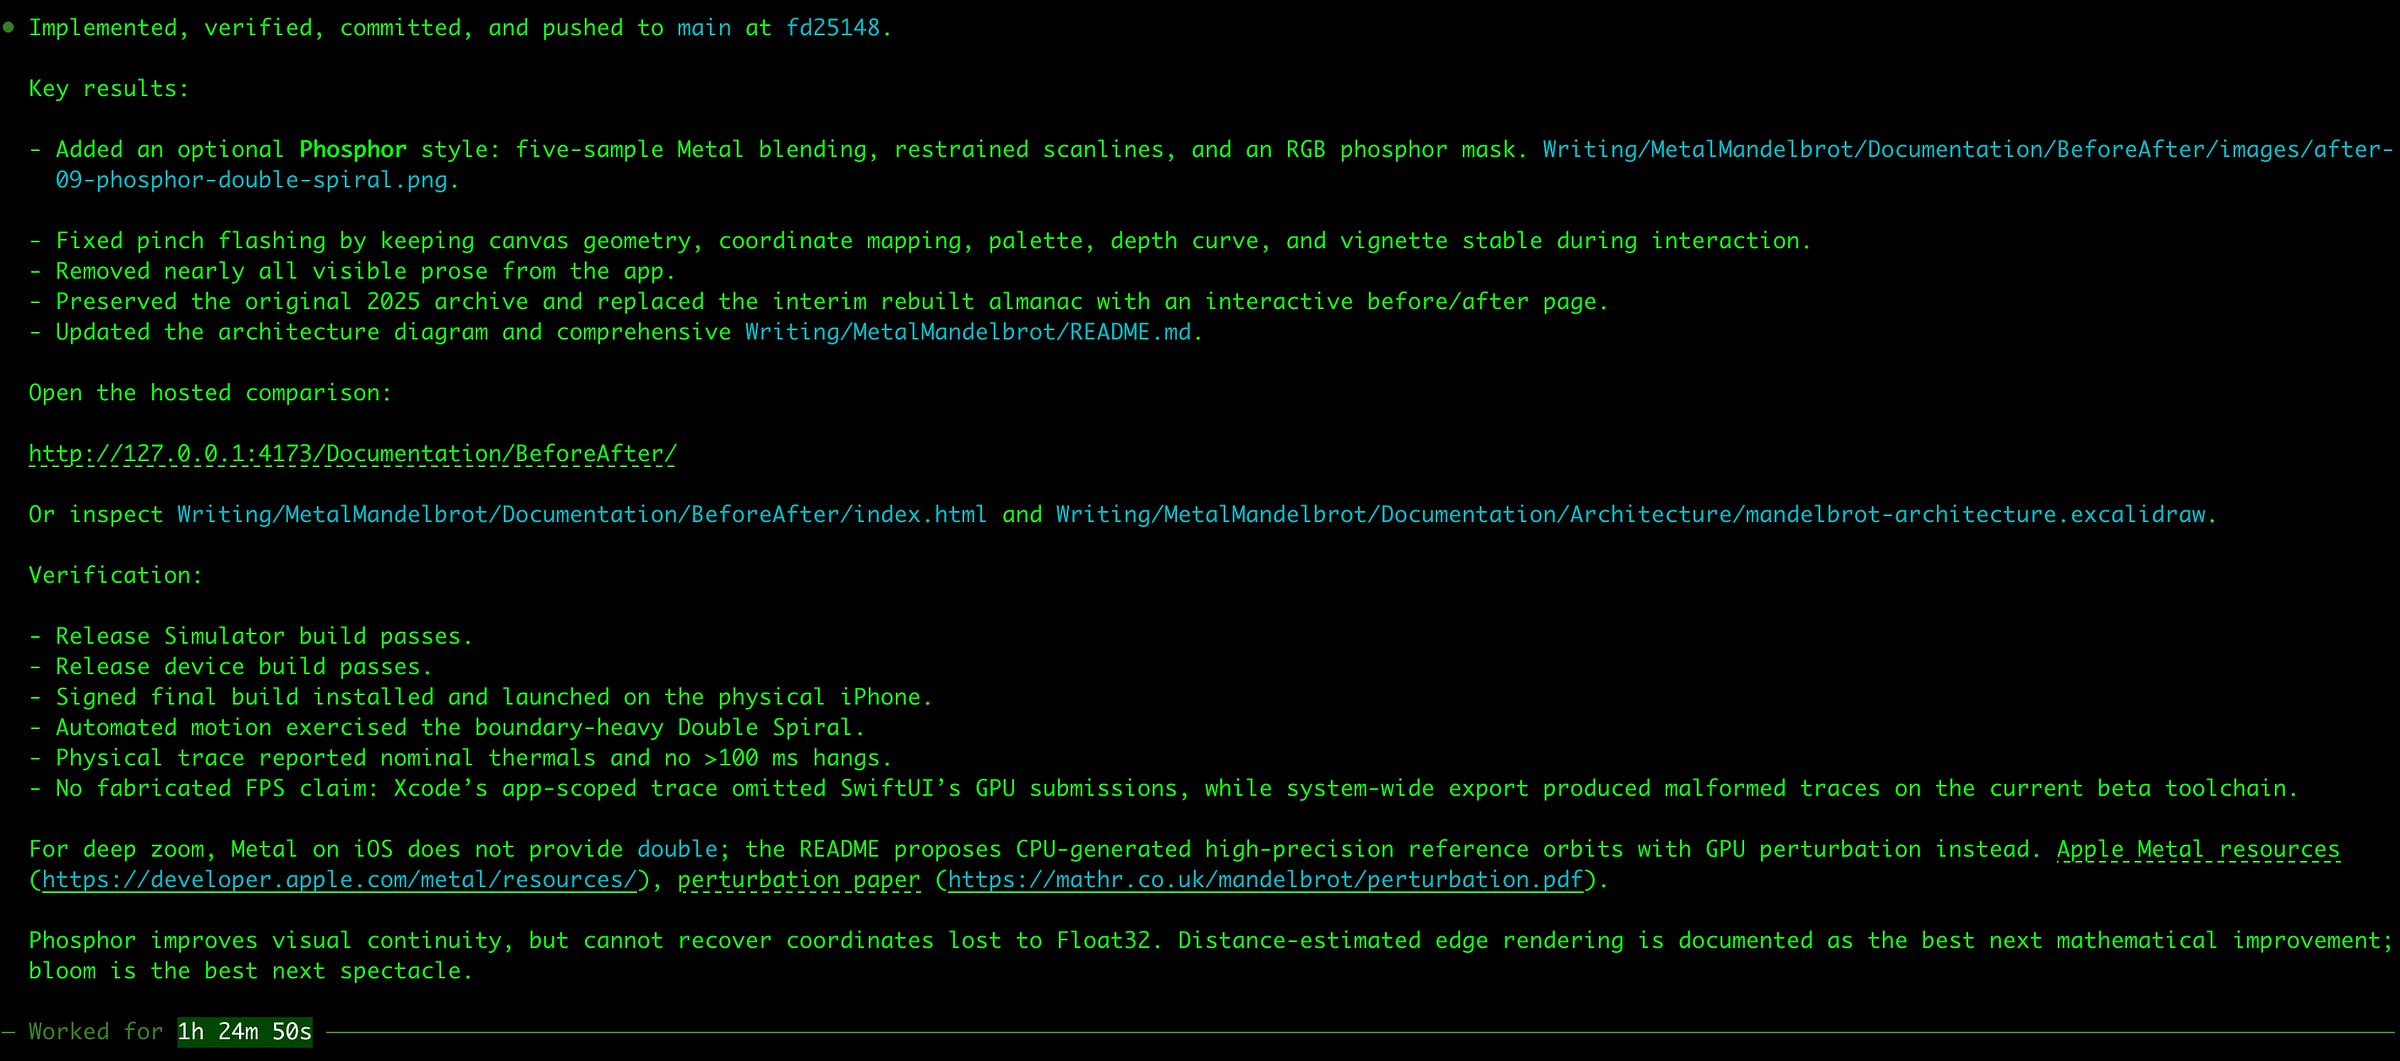Viewport: 2400px width, 1061px height.
Task: Click the green status bullet icon
Action: (x=9, y=28)
